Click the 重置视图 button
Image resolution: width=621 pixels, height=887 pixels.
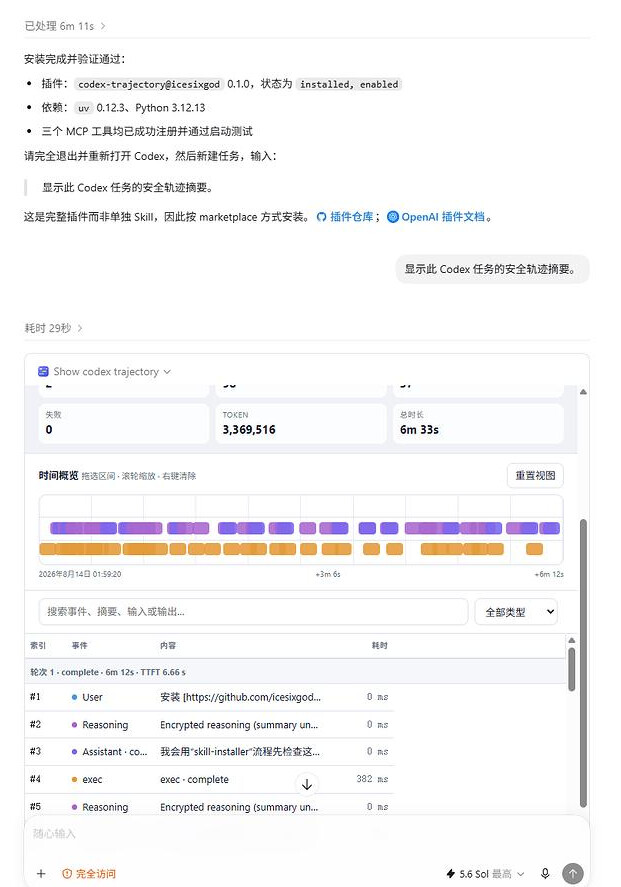(x=535, y=476)
